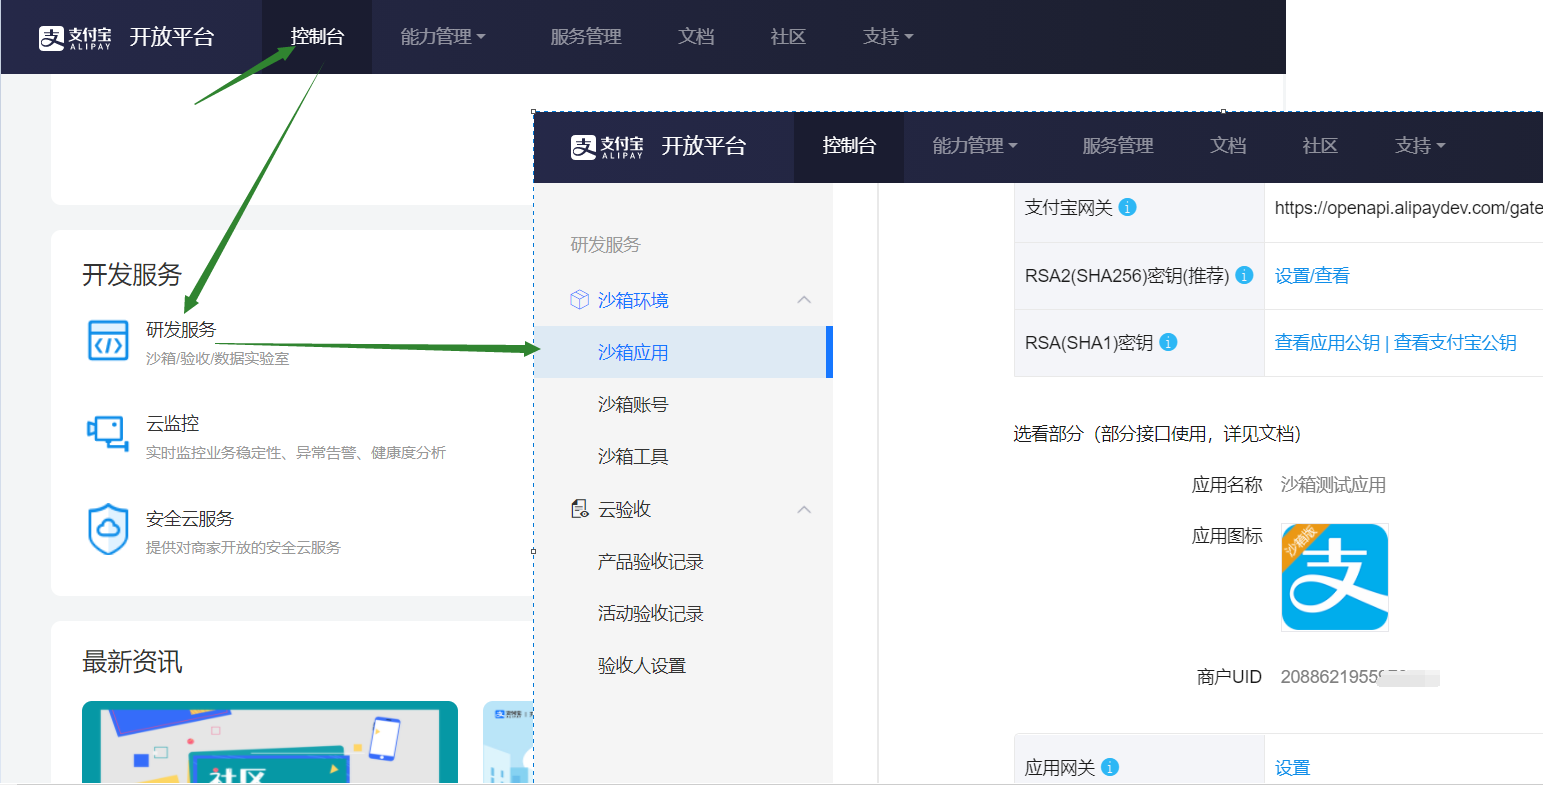Open 文档 in background window nav
This screenshot has height=785, width=1543.
tap(696, 37)
